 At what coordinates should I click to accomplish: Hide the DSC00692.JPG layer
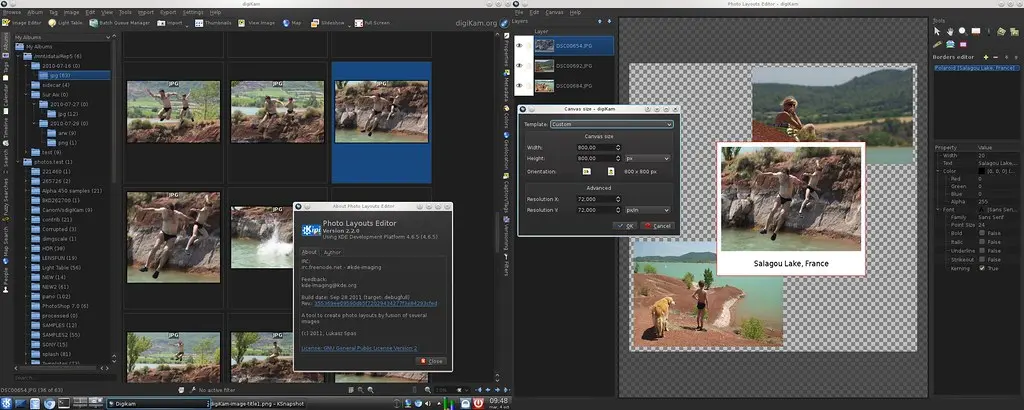pos(520,65)
